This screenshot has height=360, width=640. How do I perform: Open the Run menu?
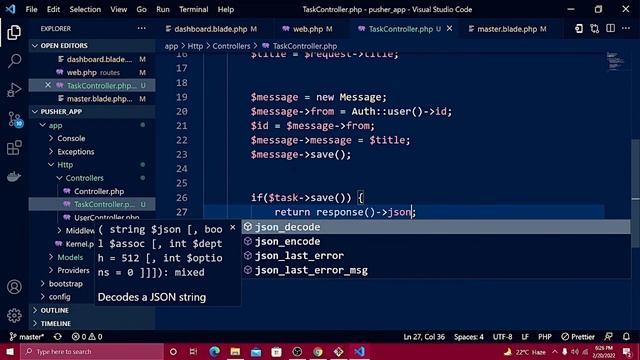tap(162, 9)
